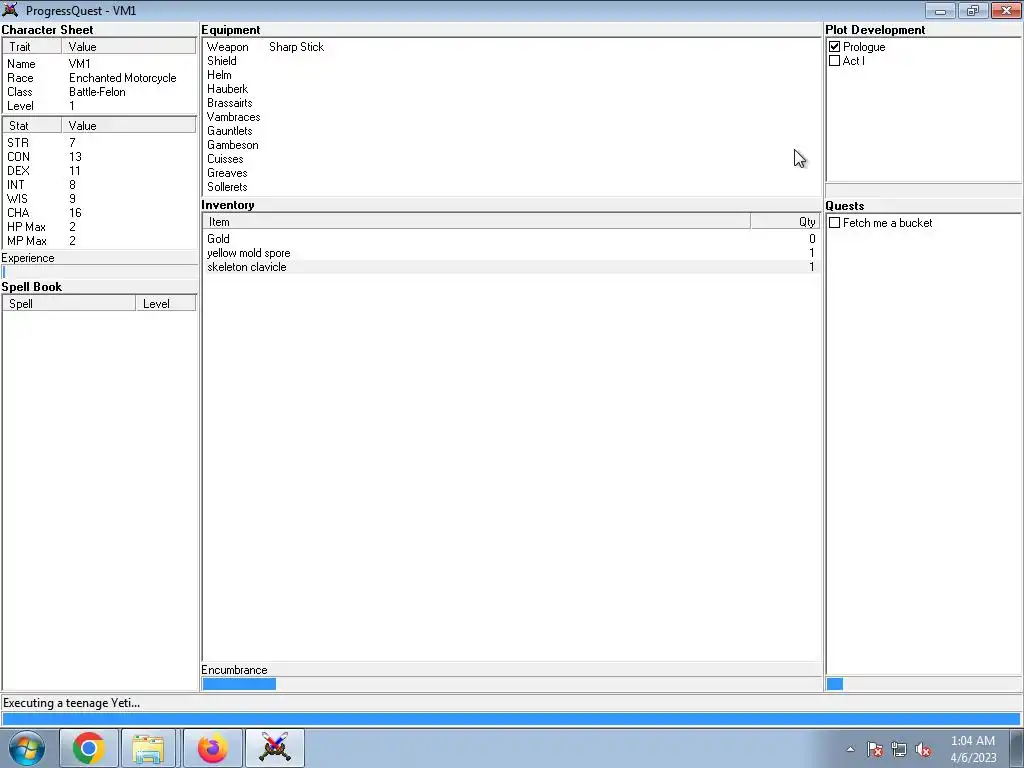Open Action Center flag tray icon

(875, 749)
